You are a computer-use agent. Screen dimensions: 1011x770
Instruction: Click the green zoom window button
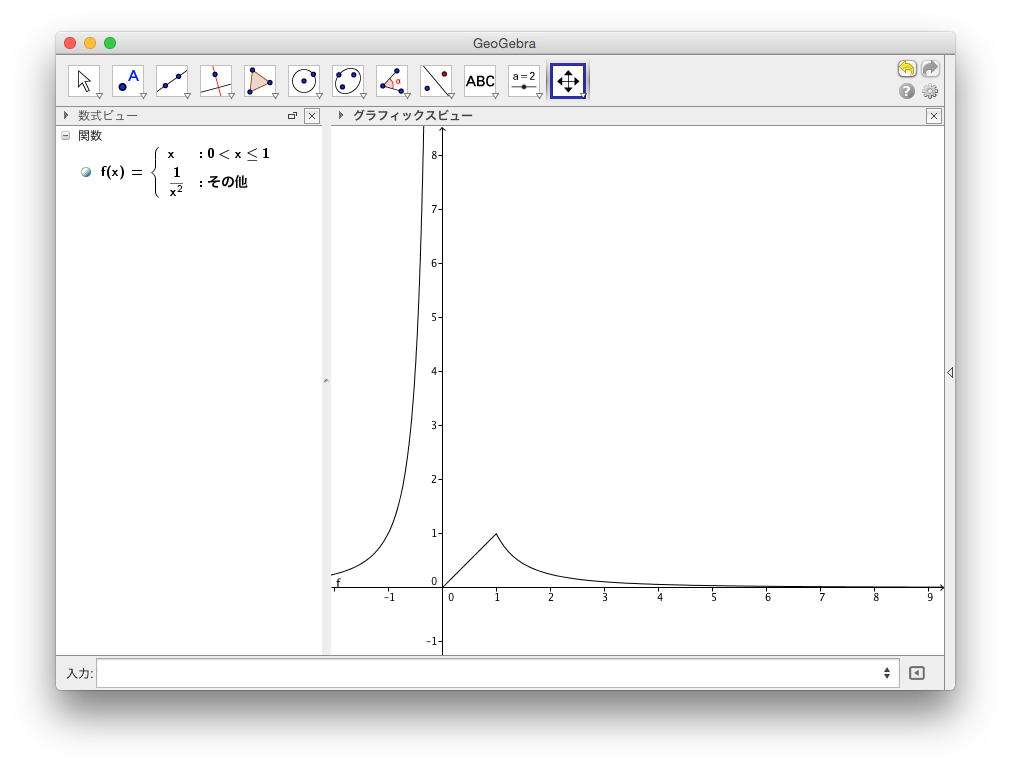click(110, 43)
